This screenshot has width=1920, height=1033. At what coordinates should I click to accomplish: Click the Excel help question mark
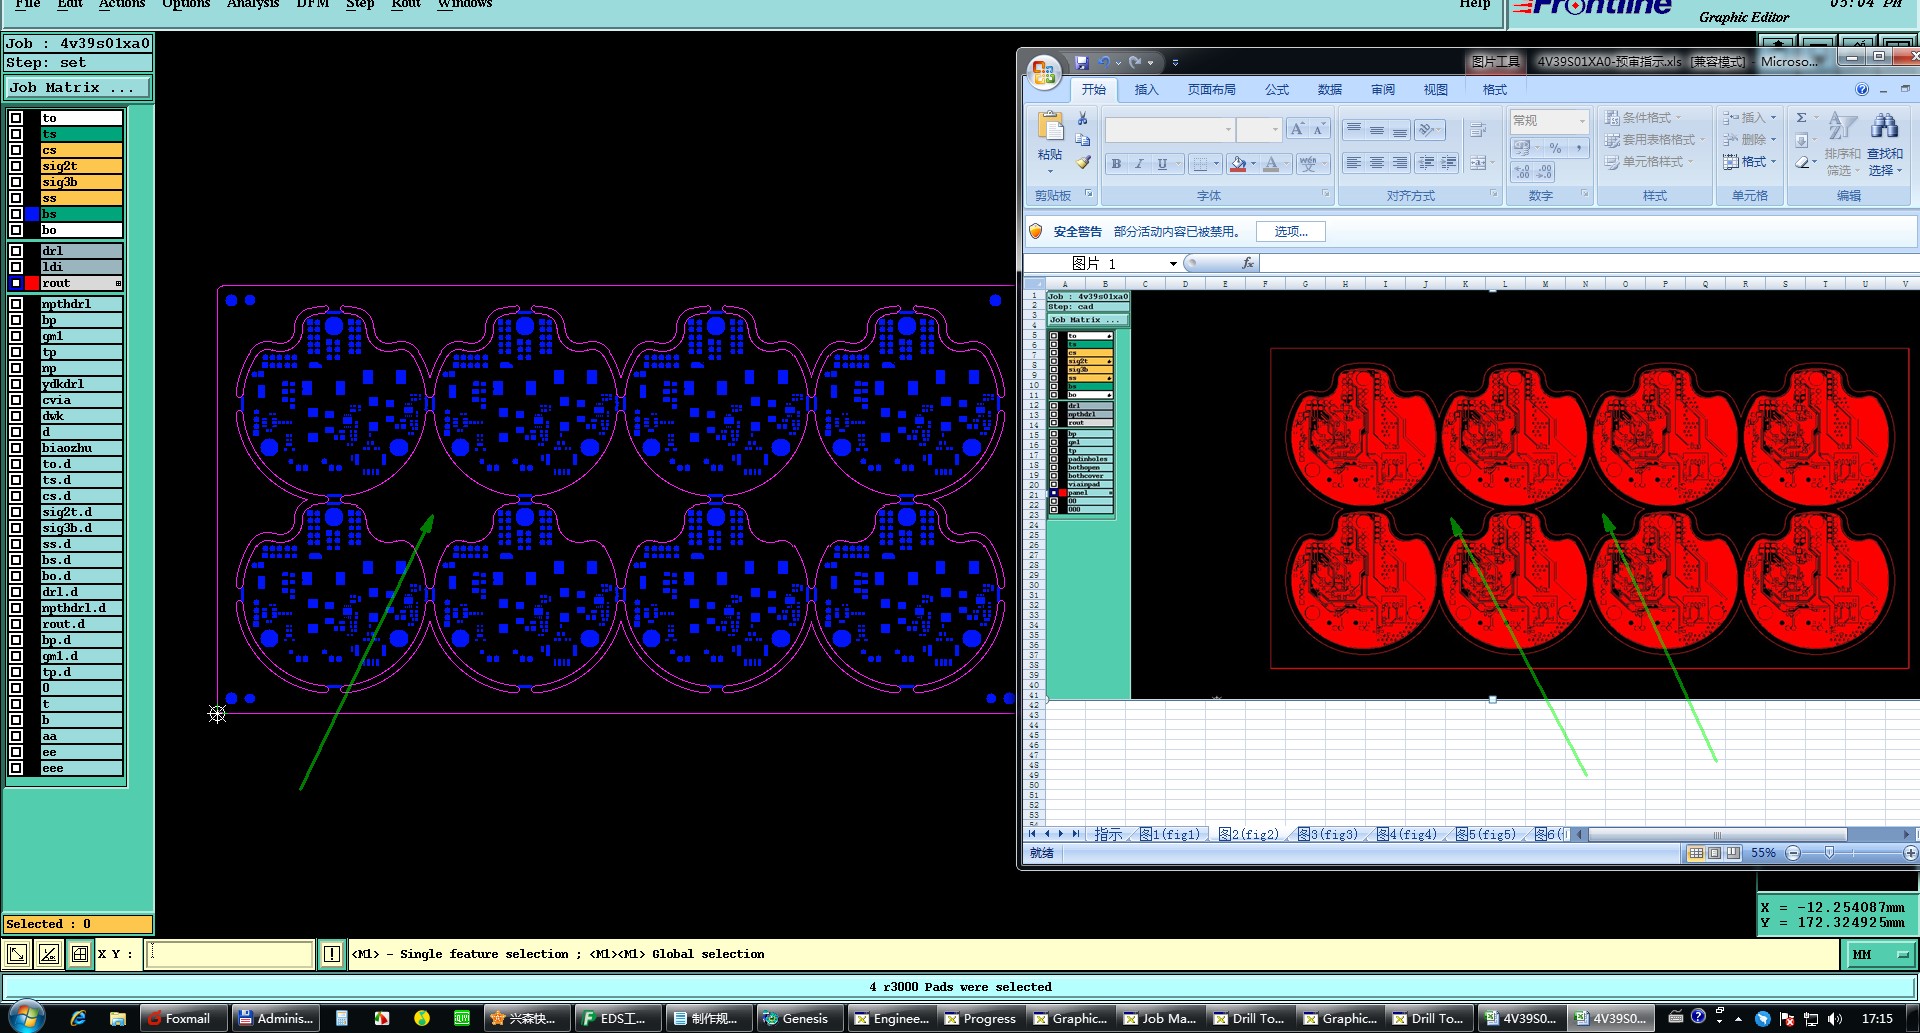pos(1862,89)
